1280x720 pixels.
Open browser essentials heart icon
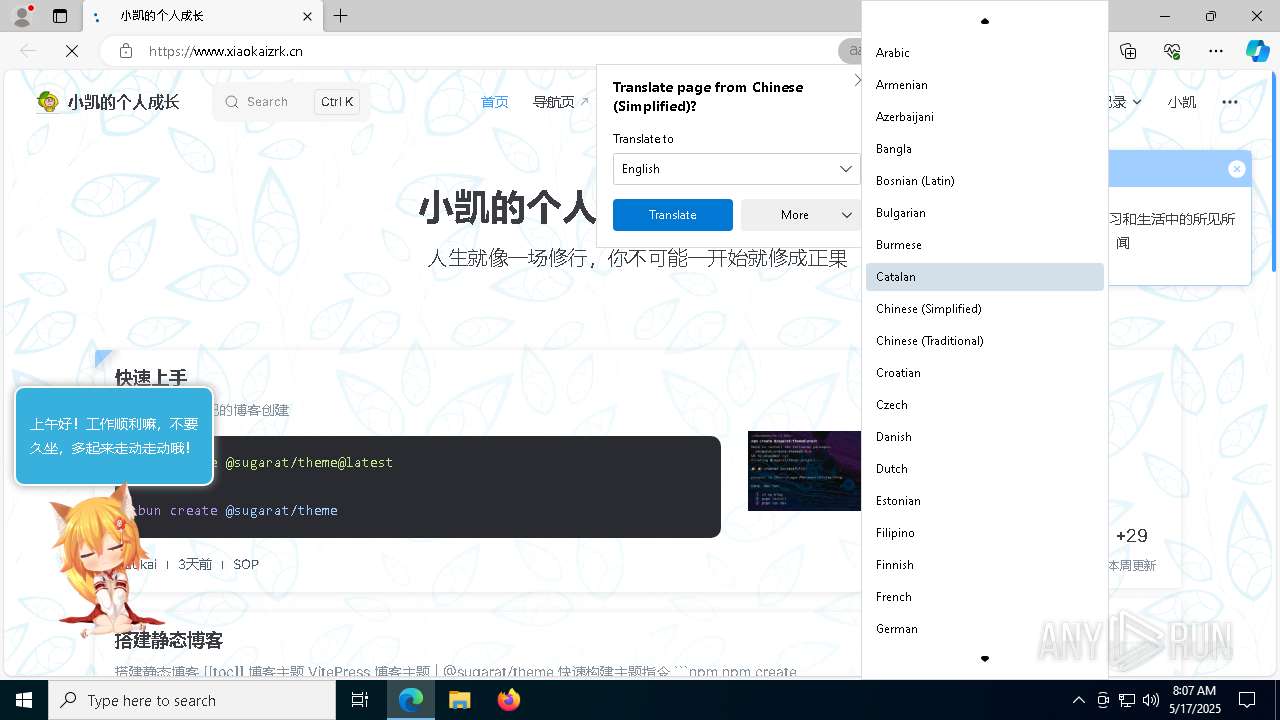pyautogui.click(x=1172, y=51)
